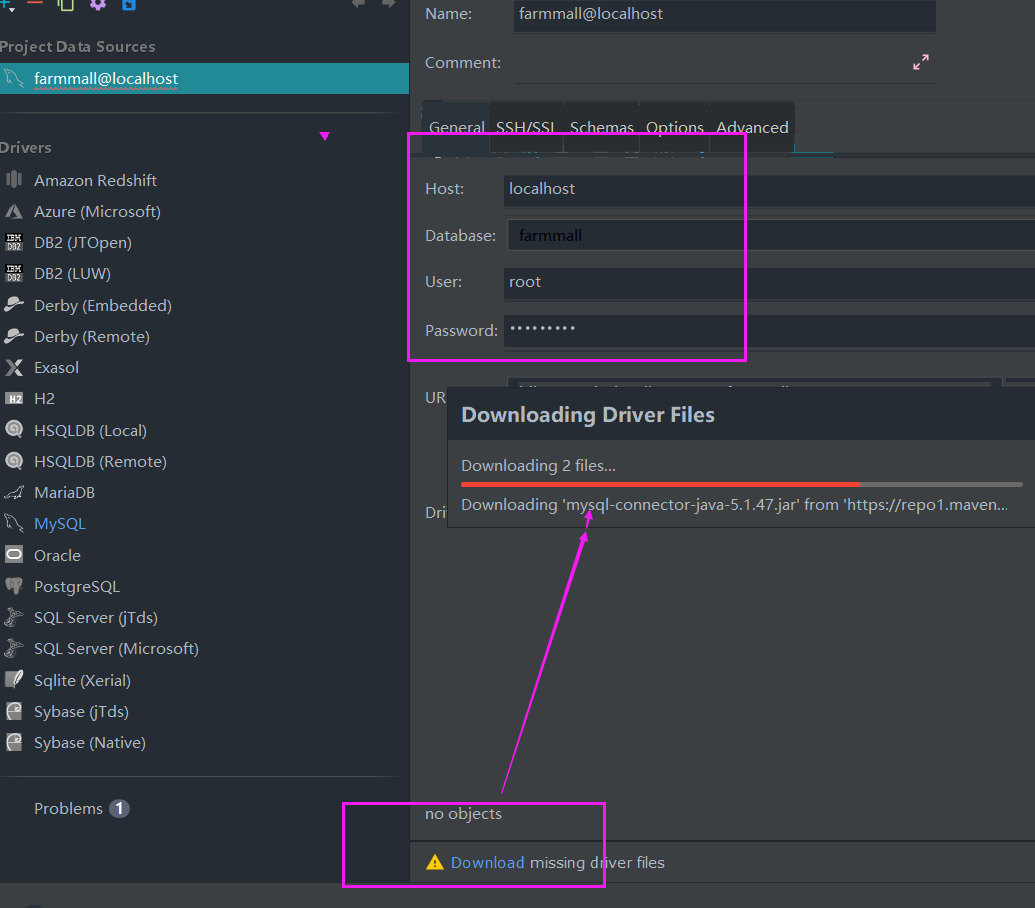Screen dimensions: 1035x908
Task: Click the Derby (Remote) hat icon
Action: 14,336
